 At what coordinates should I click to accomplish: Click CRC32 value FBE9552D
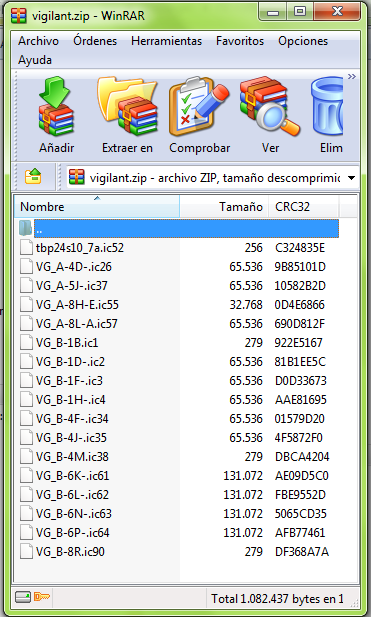(x=300, y=495)
